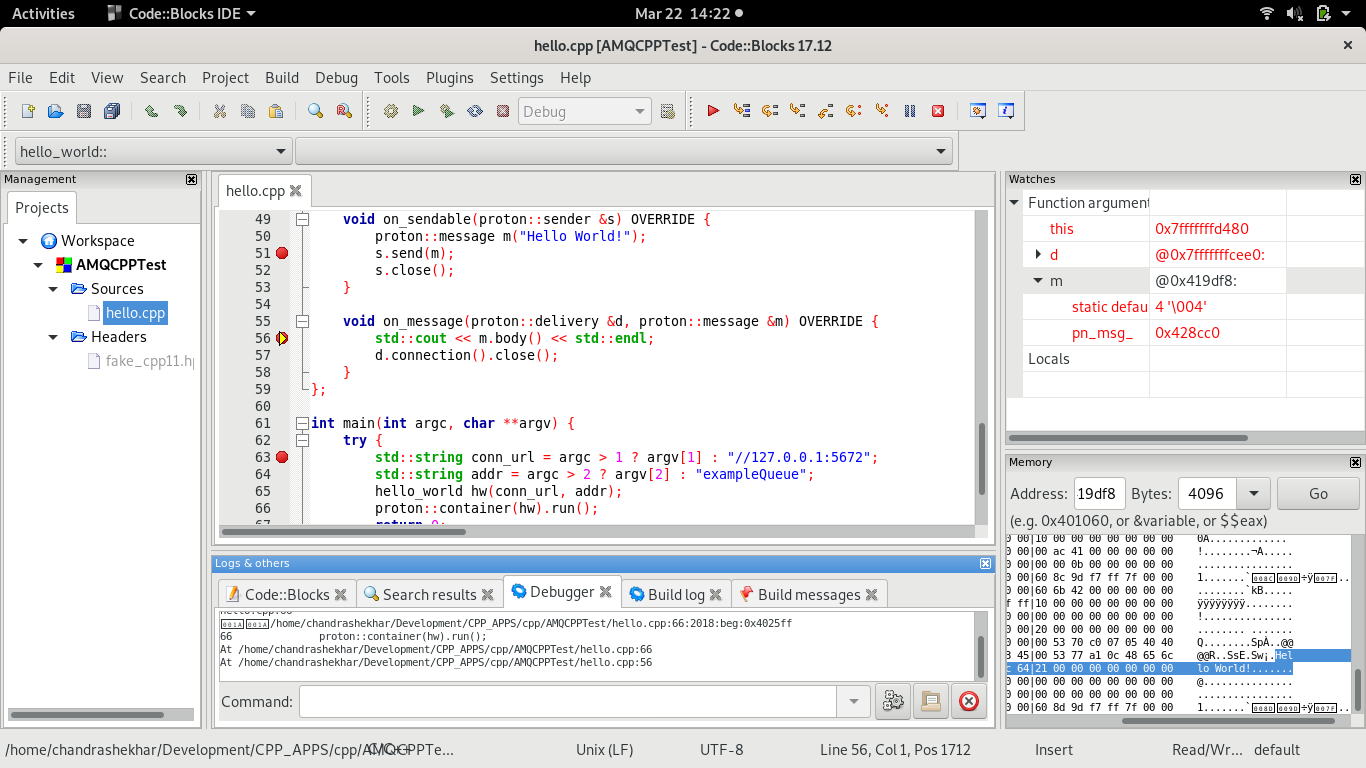The height and width of the screenshot is (768, 1366).
Task: Click the debugger Command input field
Action: [568, 701]
